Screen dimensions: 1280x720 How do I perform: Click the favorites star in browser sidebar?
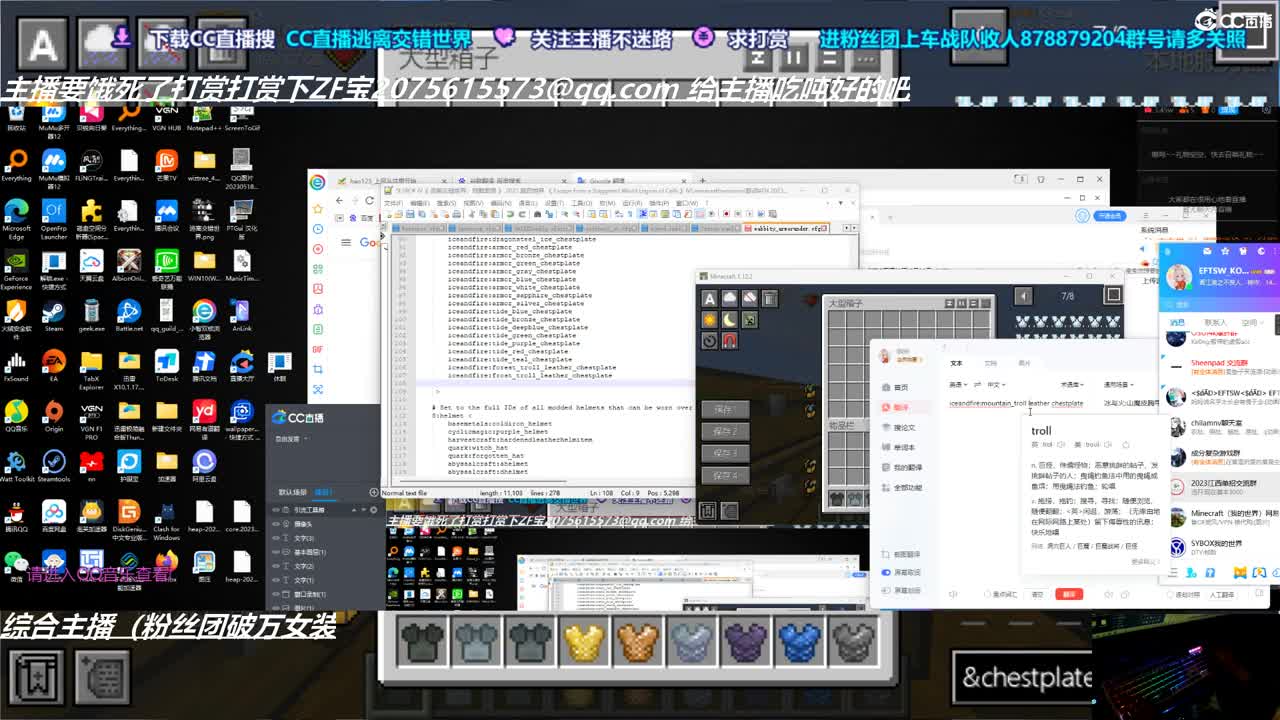point(317,208)
